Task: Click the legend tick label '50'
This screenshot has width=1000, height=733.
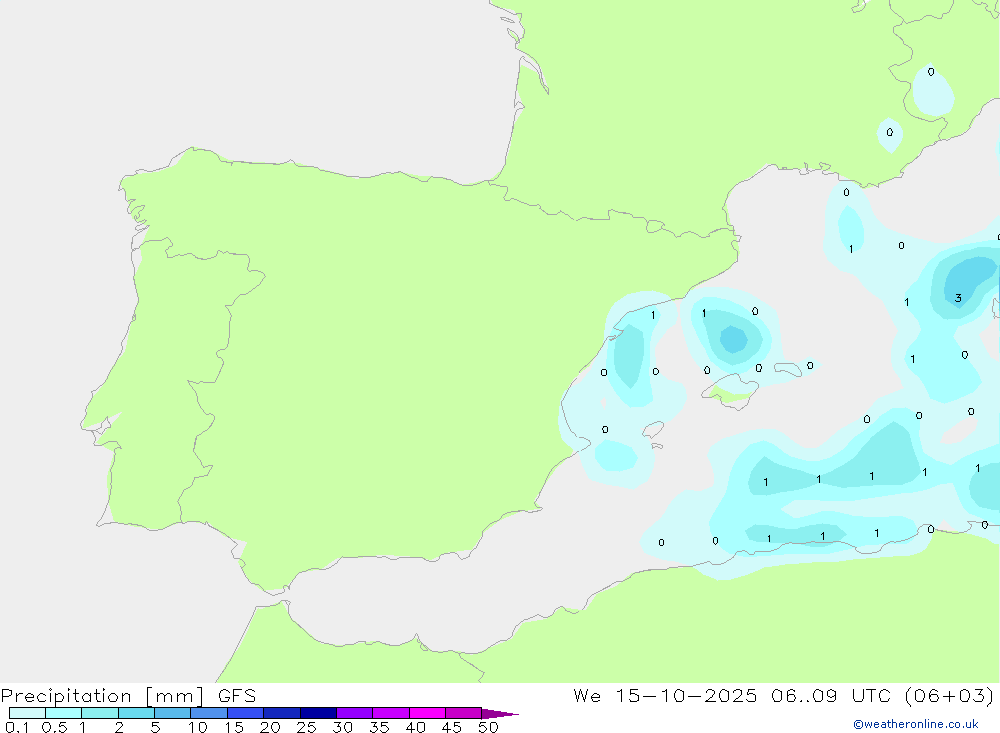Action: [x=488, y=727]
